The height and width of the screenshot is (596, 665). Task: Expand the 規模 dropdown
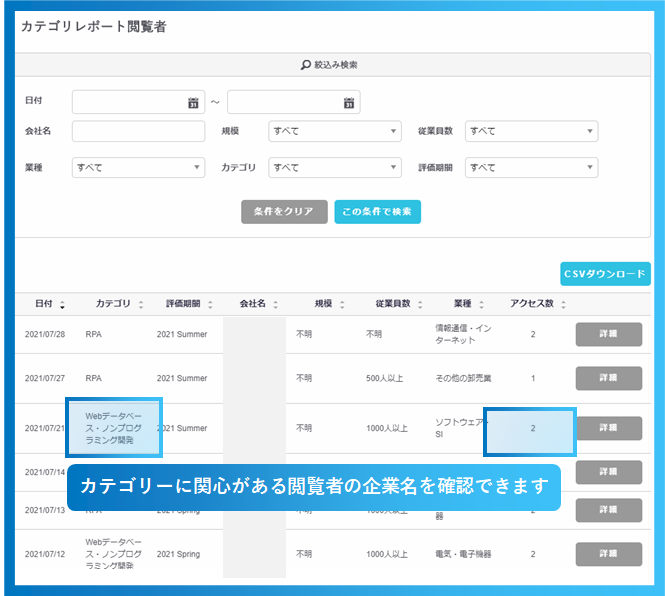335,131
